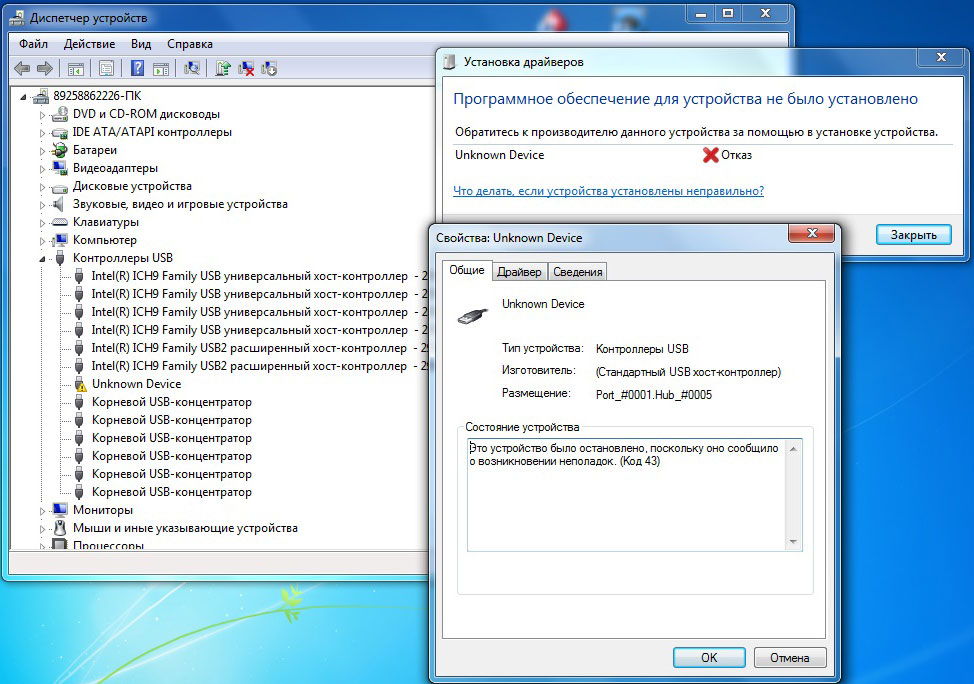Click the device status text about Код 43
Screen dimensions: 974x684
(x=624, y=455)
